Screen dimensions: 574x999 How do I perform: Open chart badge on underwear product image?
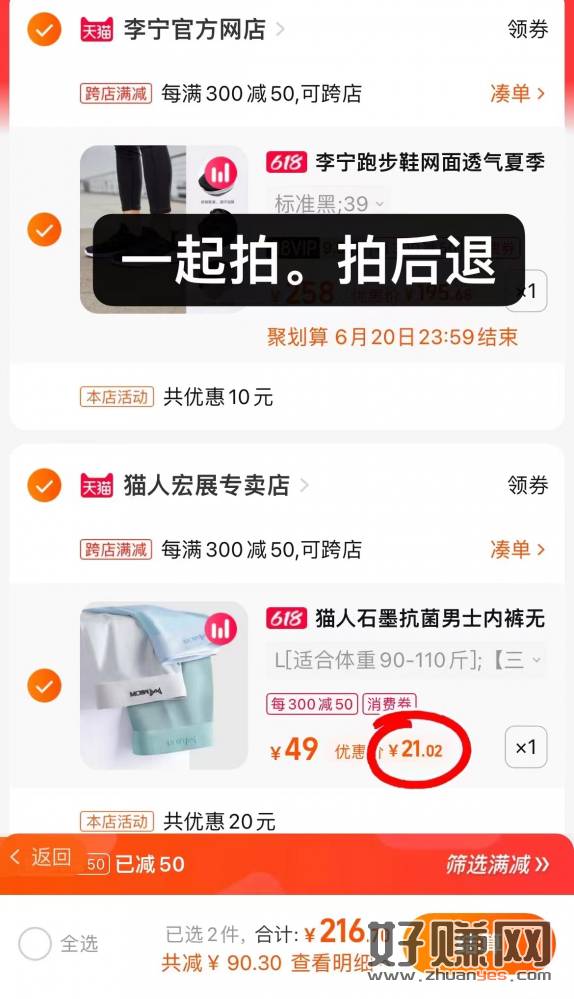pos(220,629)
